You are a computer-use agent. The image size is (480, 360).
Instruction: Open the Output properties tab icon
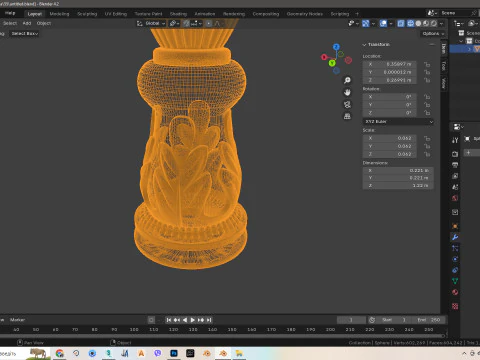(455, 165)
